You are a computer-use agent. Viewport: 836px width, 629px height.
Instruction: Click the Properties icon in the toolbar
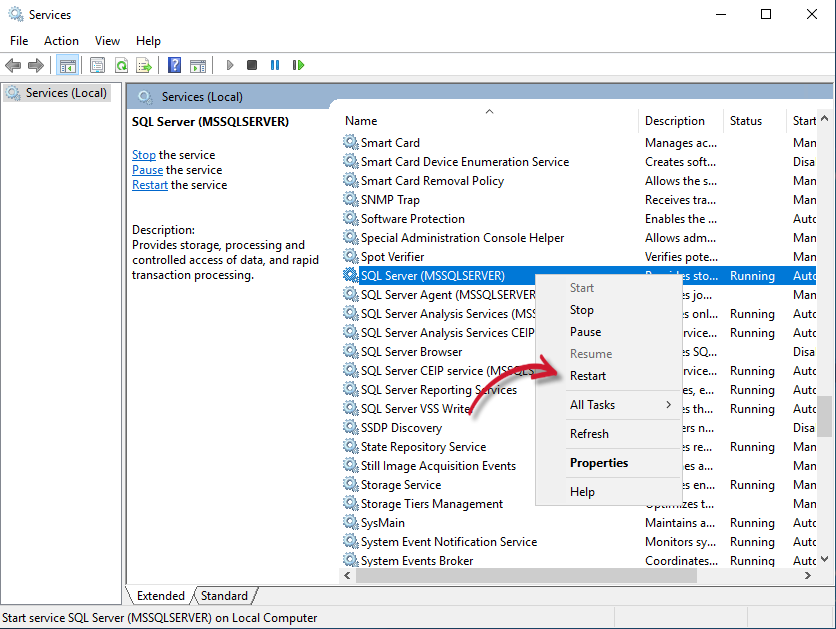point(97,65)
